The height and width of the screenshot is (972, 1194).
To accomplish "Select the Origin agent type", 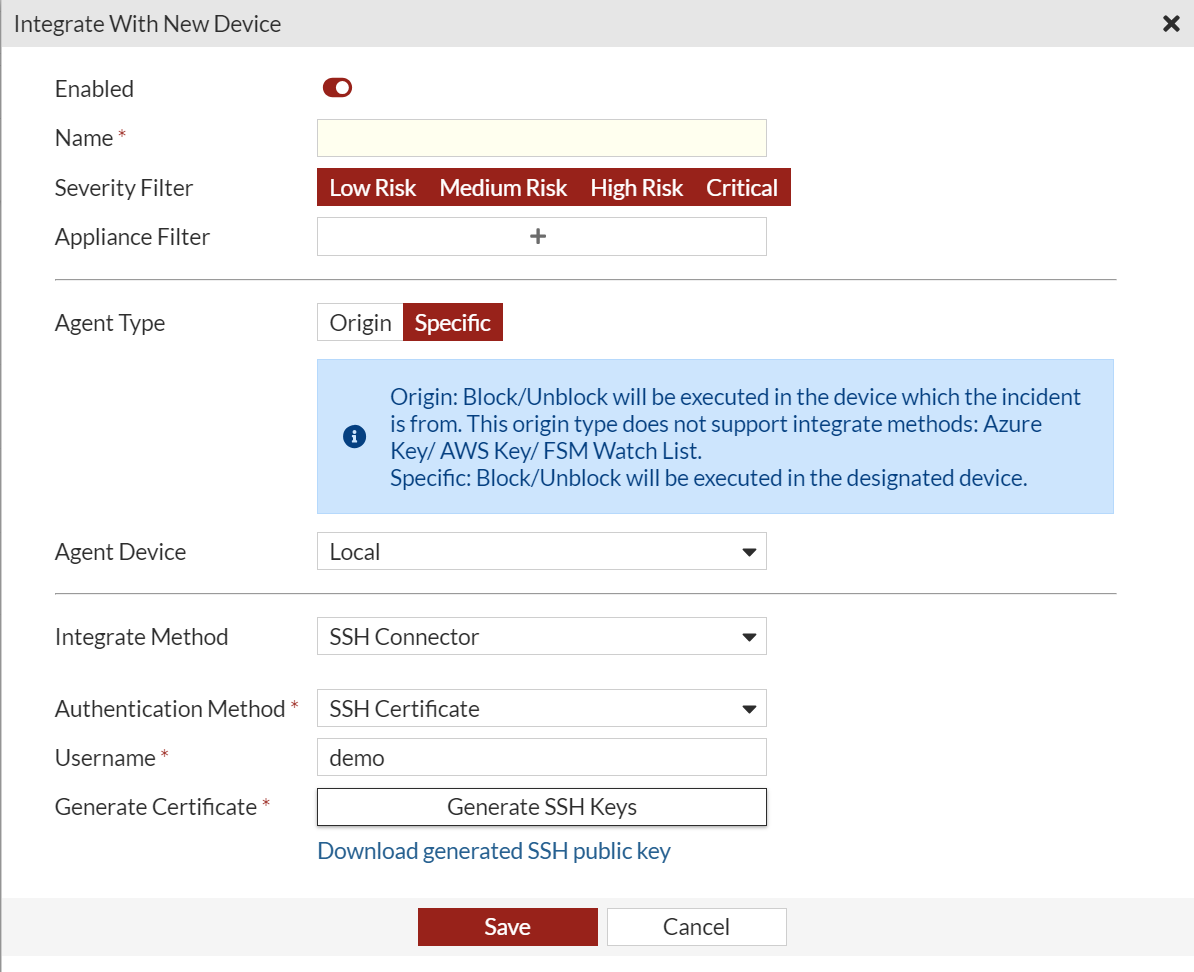I will tap(360, 323).
